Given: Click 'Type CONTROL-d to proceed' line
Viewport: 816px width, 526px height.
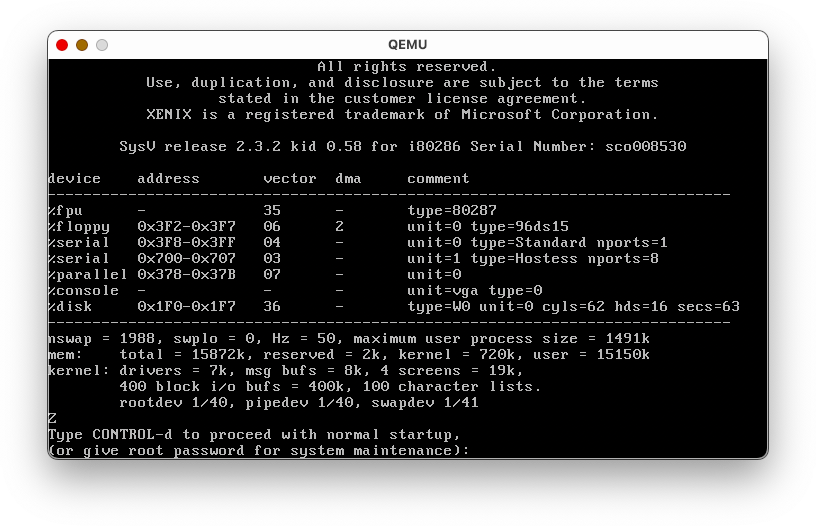Looking at the screenshot, I should 254,435.
